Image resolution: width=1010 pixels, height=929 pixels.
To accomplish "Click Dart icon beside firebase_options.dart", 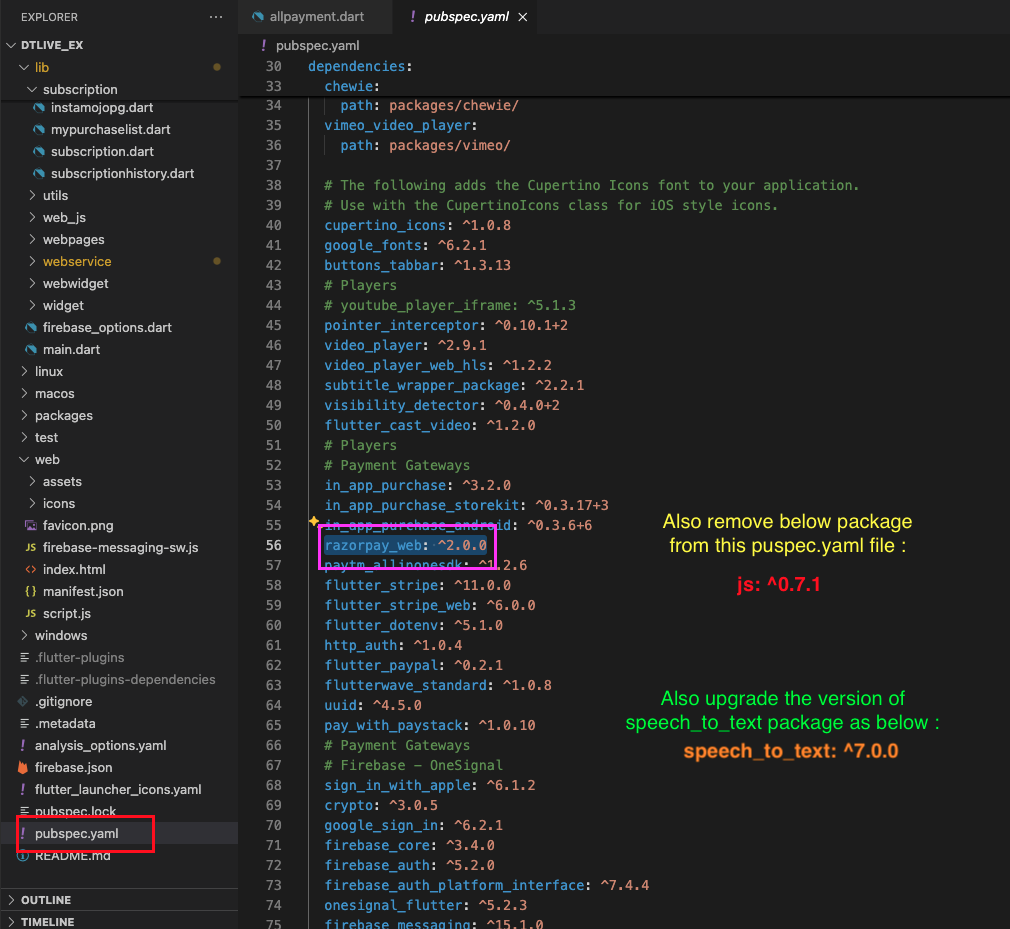I will pyautogui.click(x=30, y=327).
